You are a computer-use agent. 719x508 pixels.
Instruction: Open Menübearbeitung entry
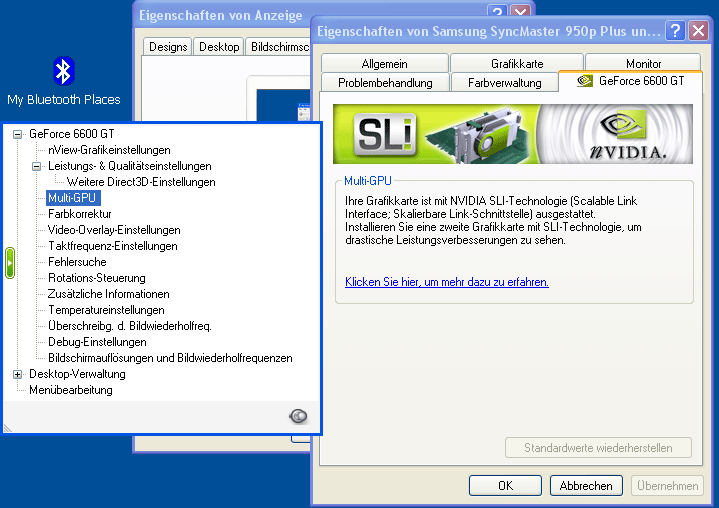point(71,390)
